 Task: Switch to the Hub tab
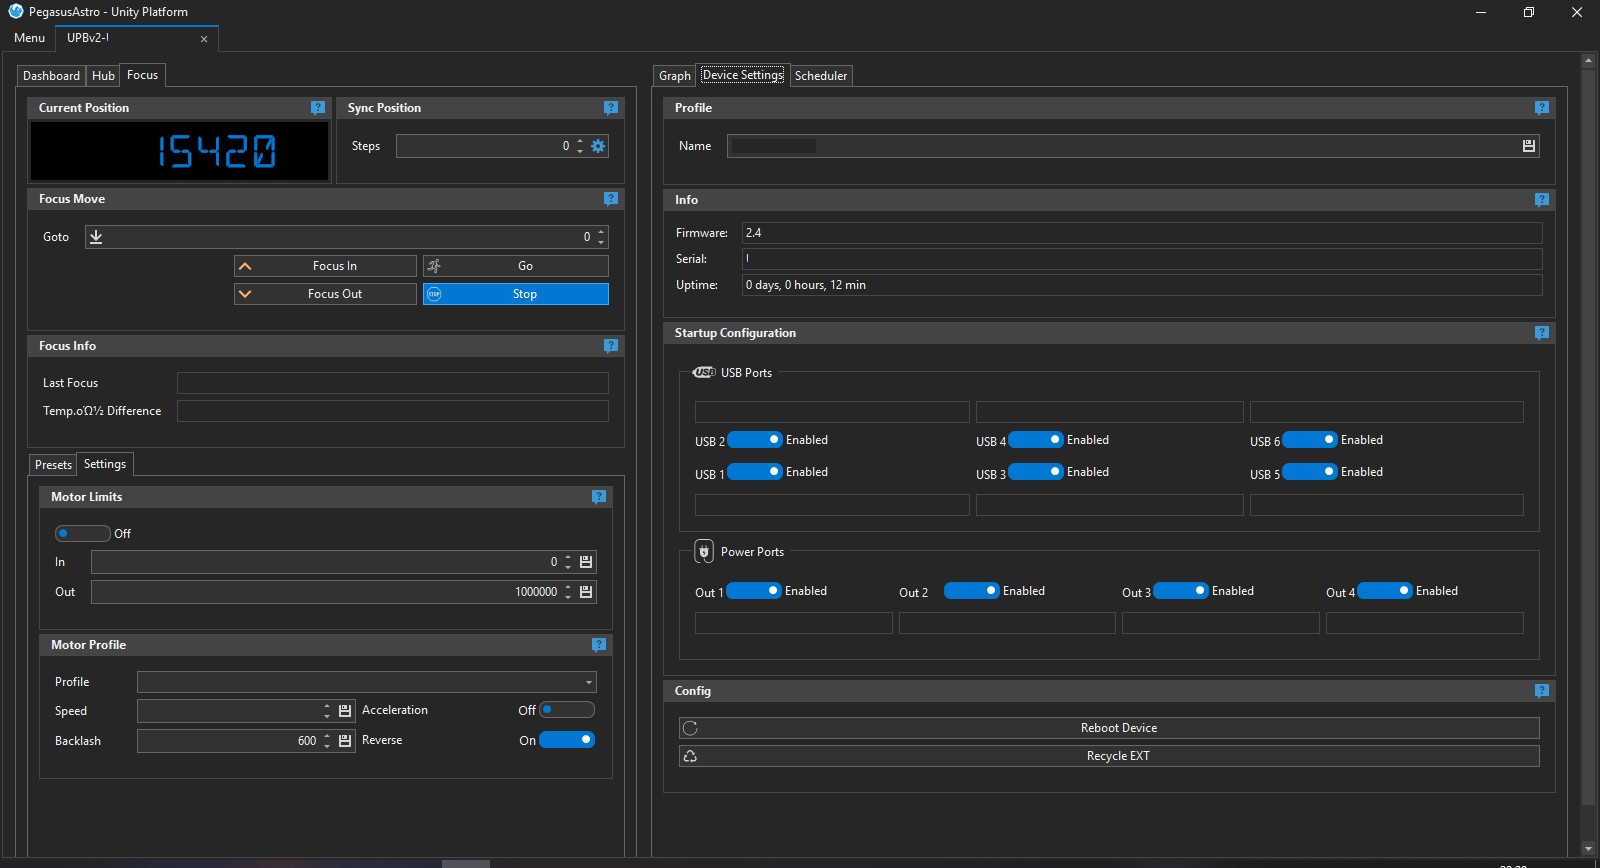coord(103,76)
